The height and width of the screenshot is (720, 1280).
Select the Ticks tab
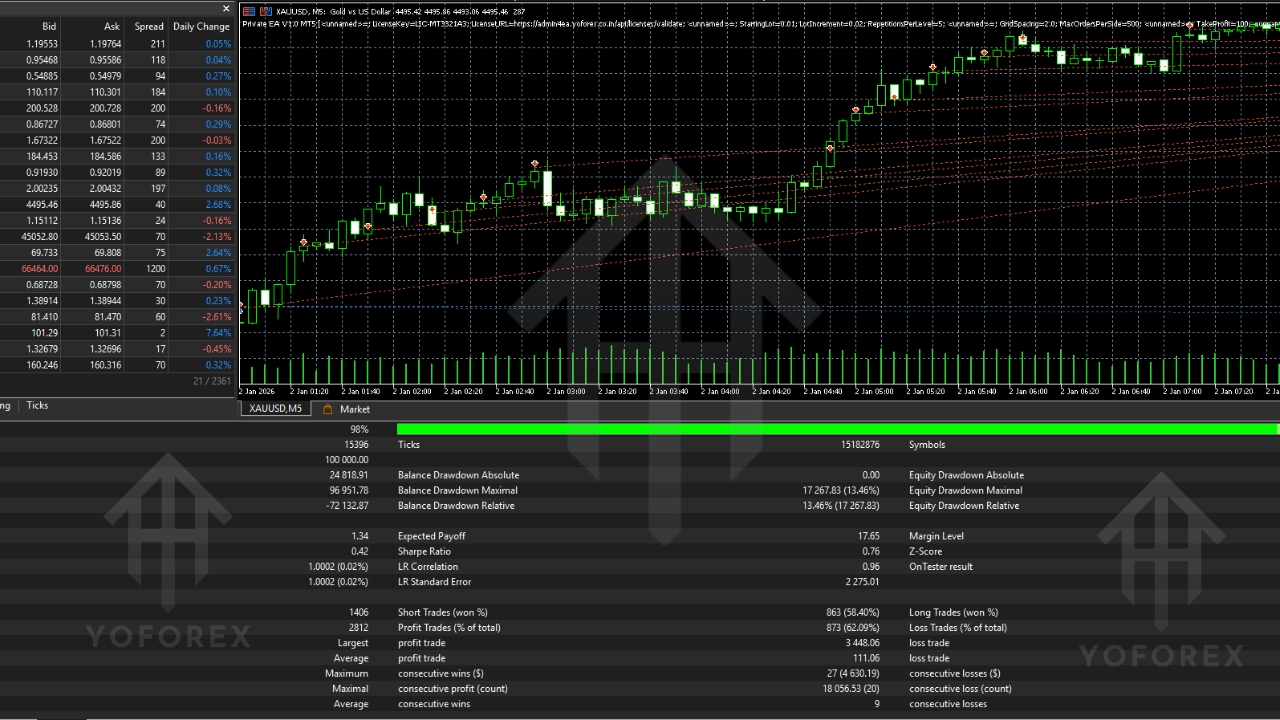click(x=37, y=405)
